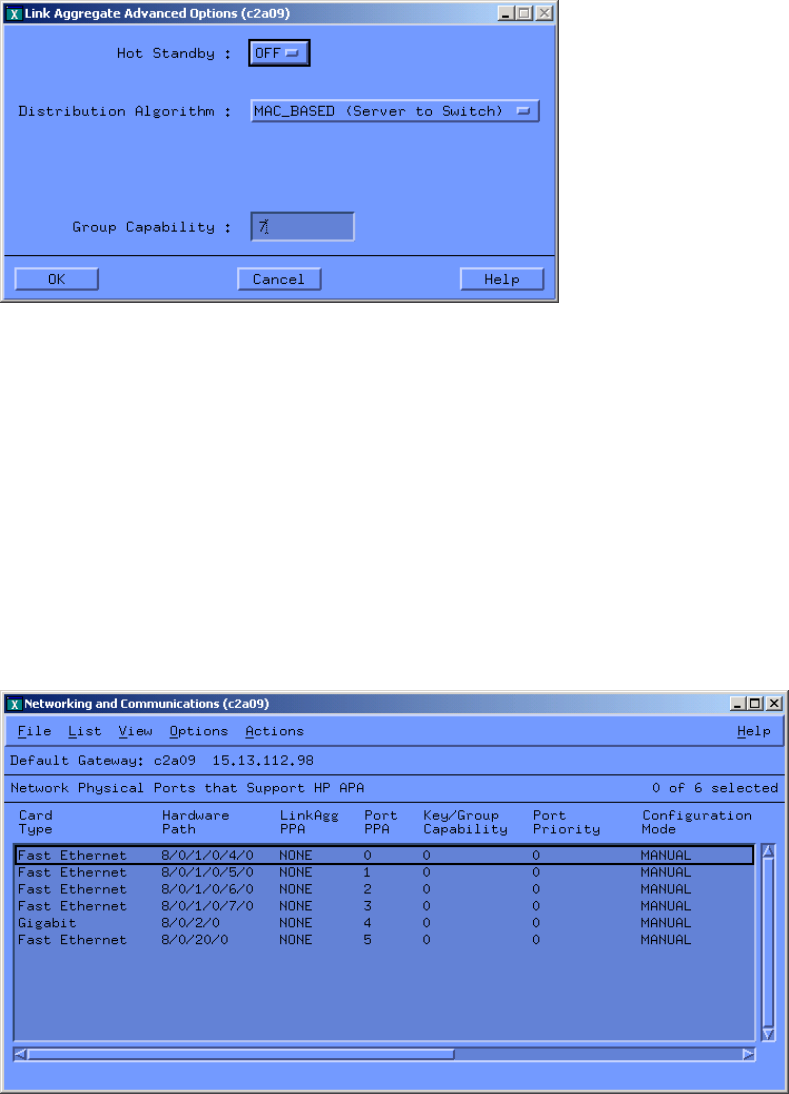Click the horizontal scrollbar right arrow
The image size is (789, 1094).
749,1054
